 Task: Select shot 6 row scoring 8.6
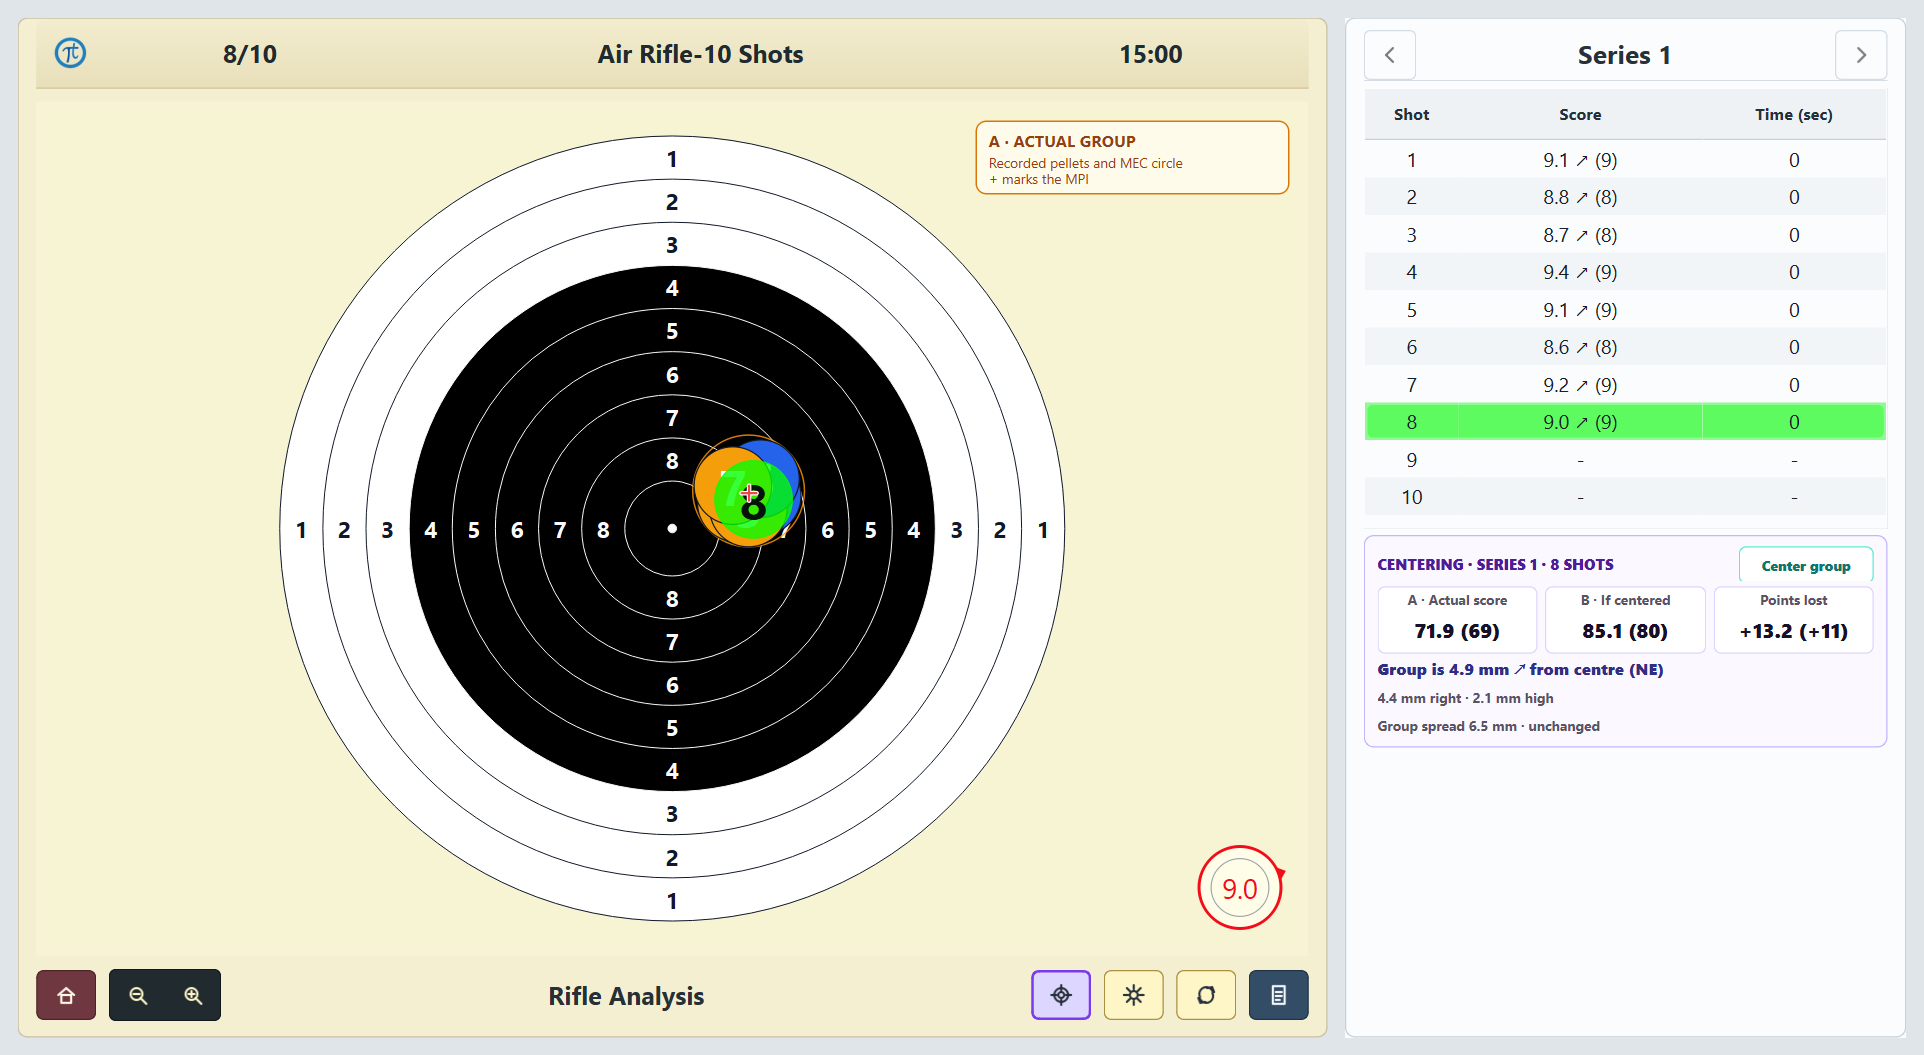coord(1625,347)
